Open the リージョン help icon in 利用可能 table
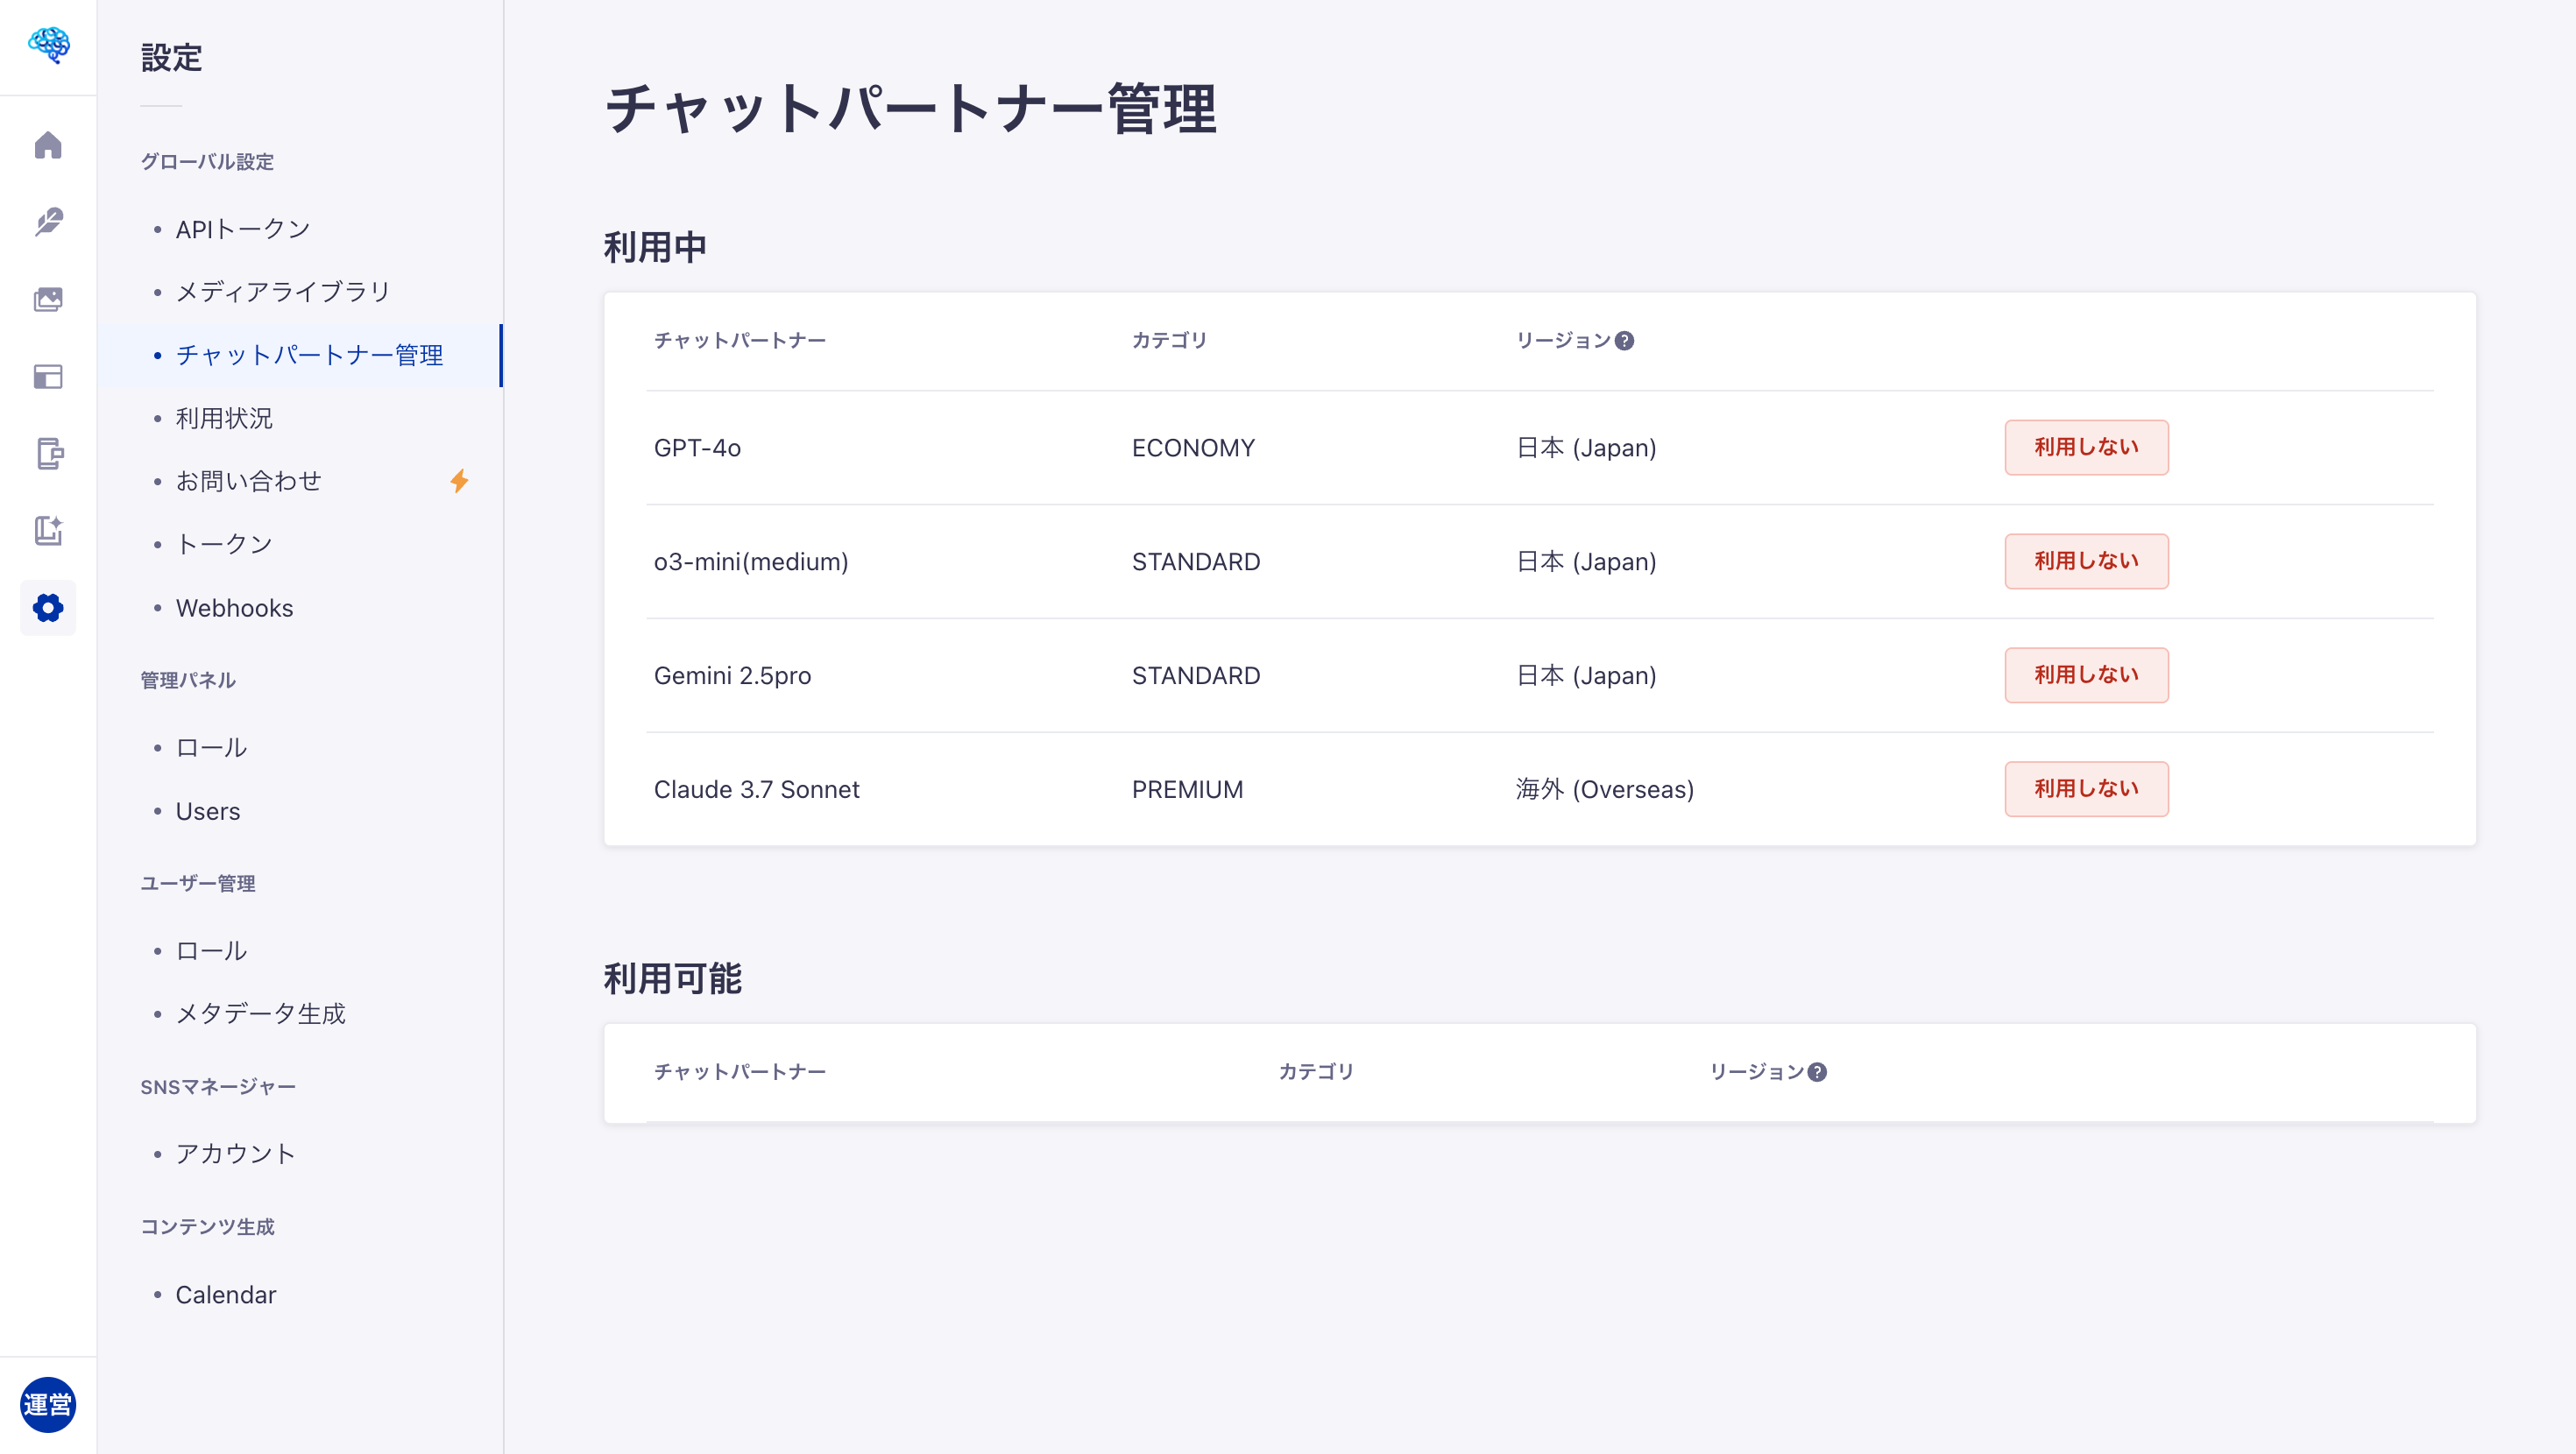Screen dimensions: 2576x1454 tap(1818, 1073)
